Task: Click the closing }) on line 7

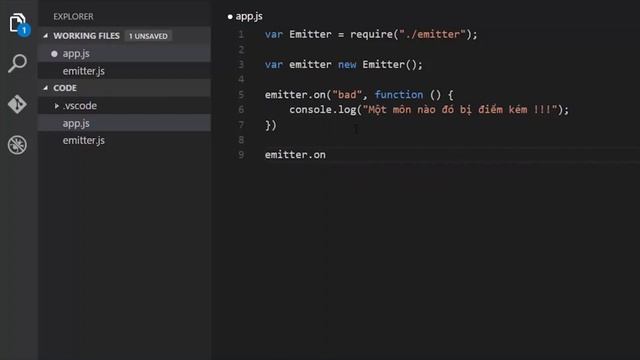Action: (x=271, y=125)
